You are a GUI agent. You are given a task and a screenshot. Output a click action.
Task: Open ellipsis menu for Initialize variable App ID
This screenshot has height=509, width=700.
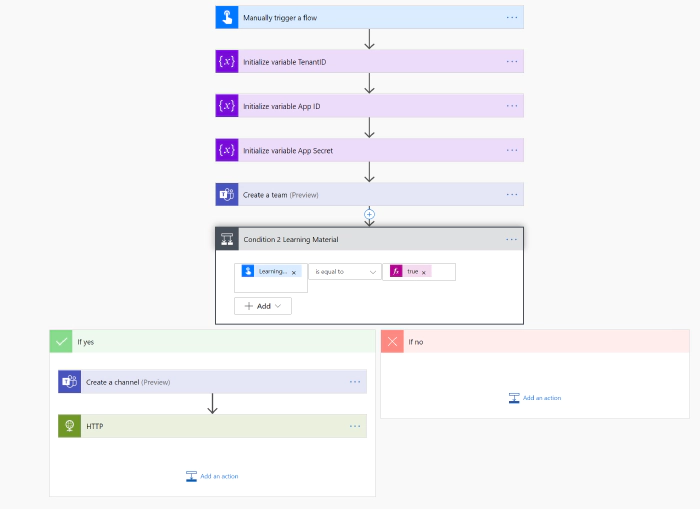pyautogui.click(x=512, y=106)
